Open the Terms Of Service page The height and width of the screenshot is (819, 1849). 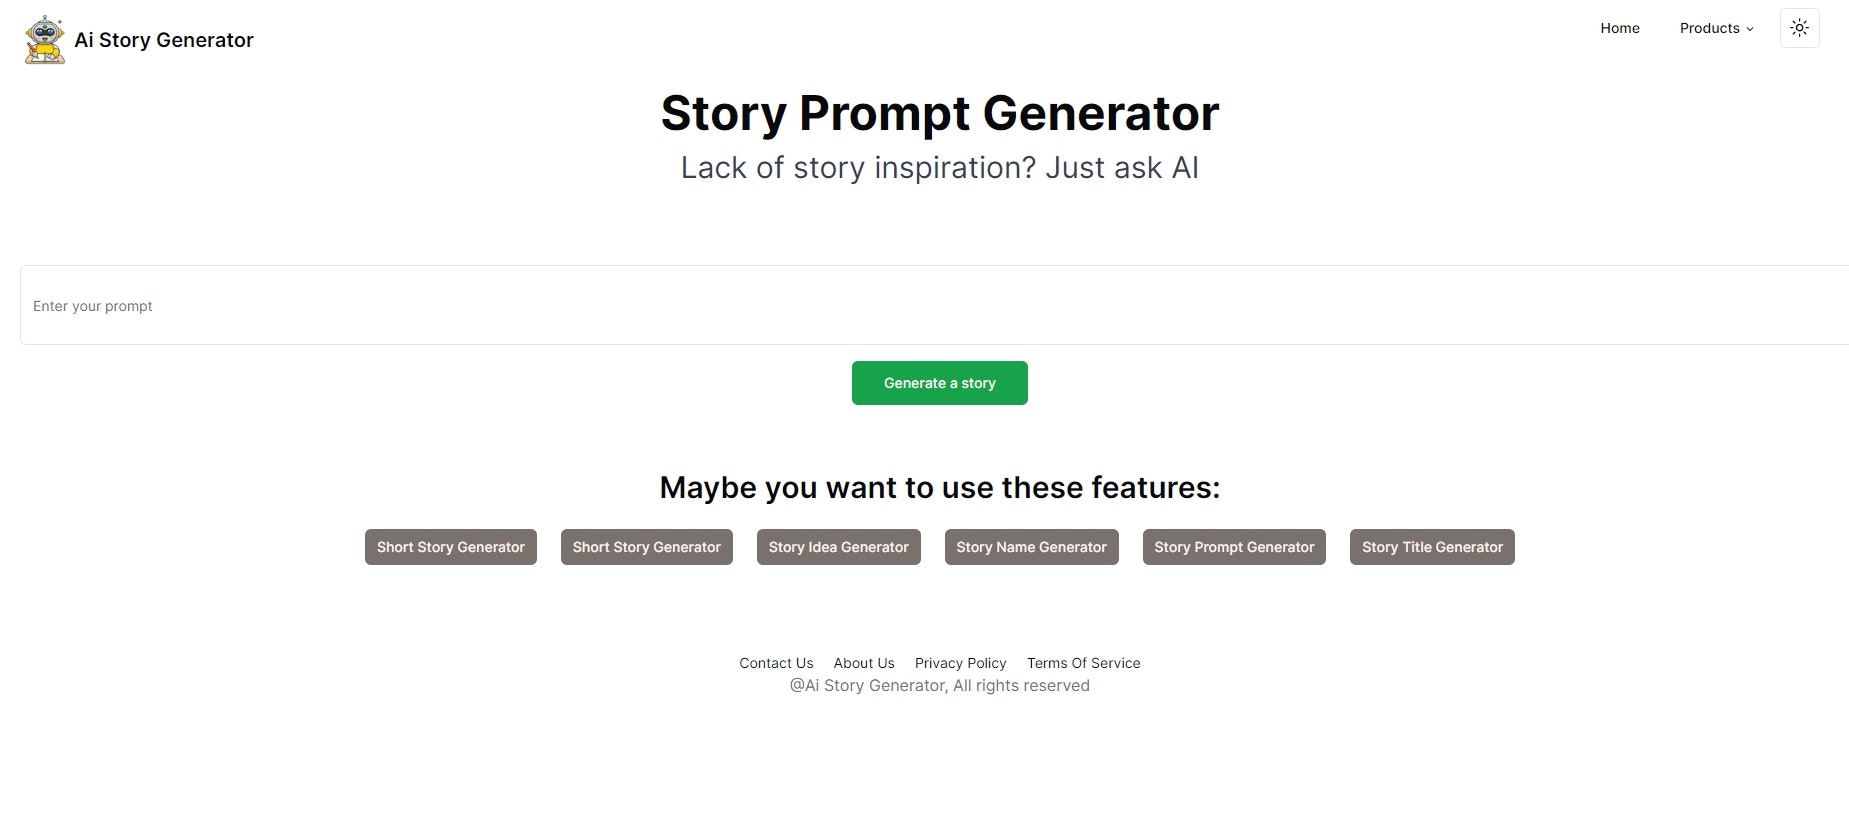[1083, 663]
